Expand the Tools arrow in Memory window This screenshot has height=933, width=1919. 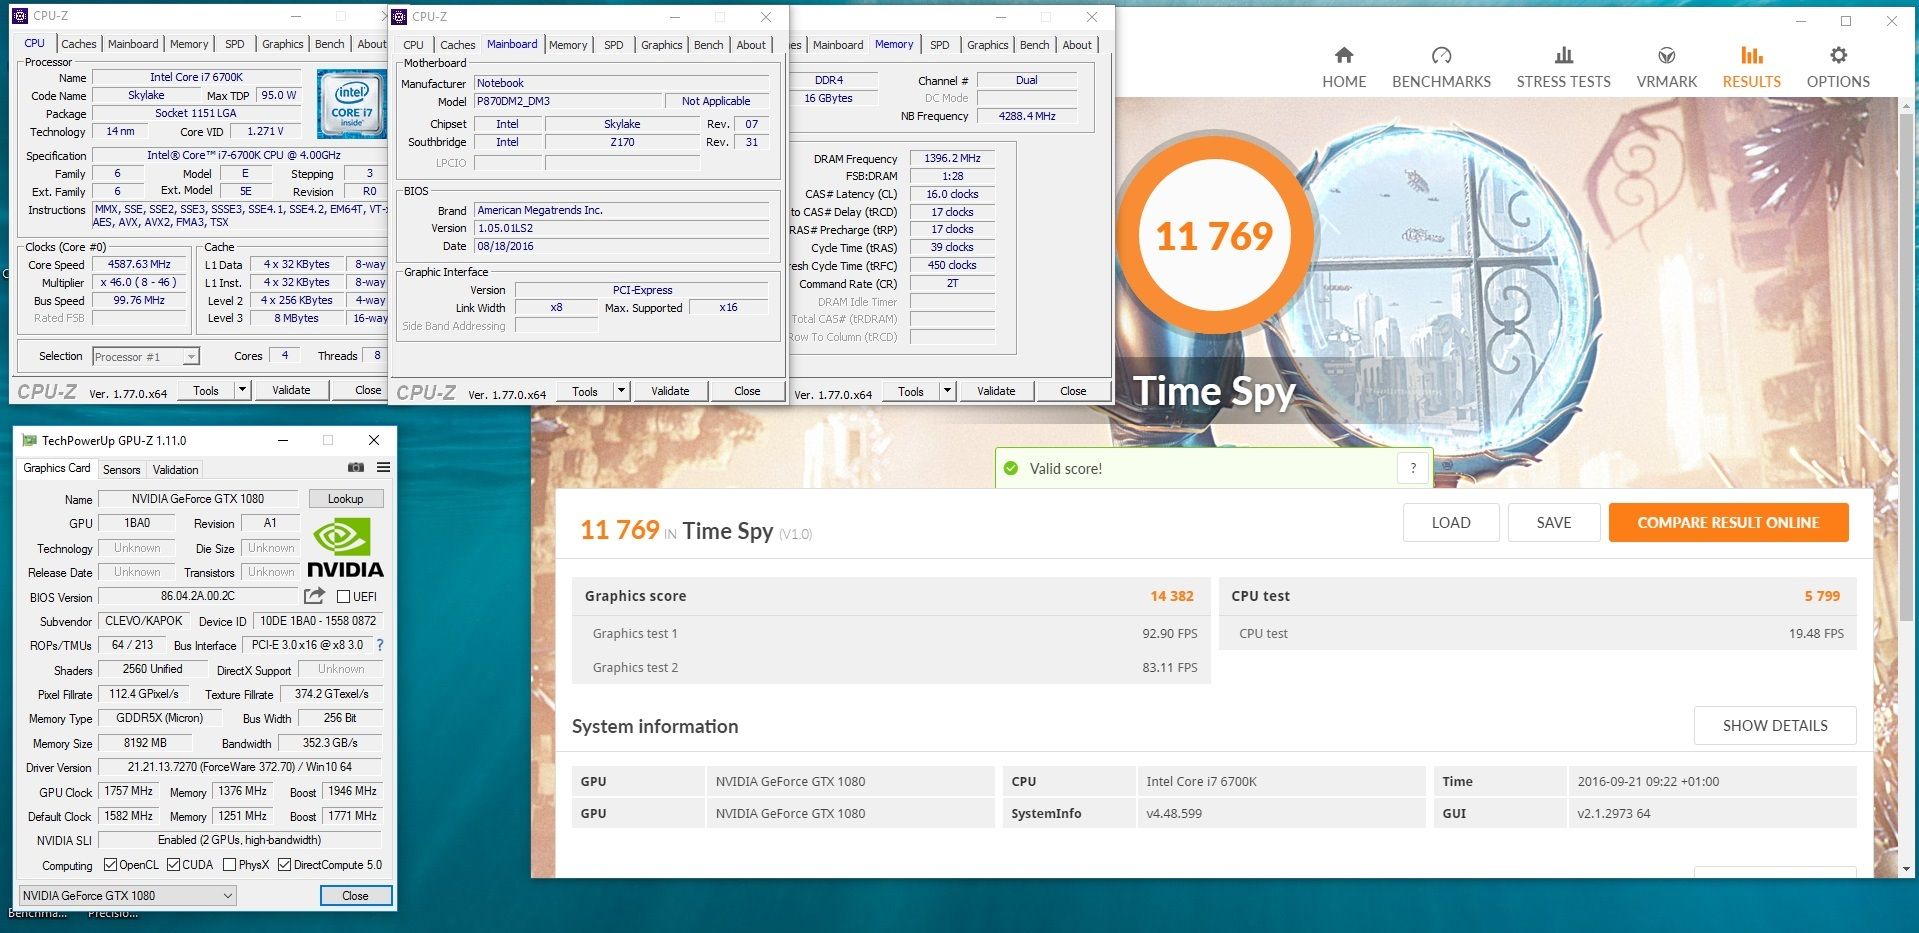(x=947, y=391)
